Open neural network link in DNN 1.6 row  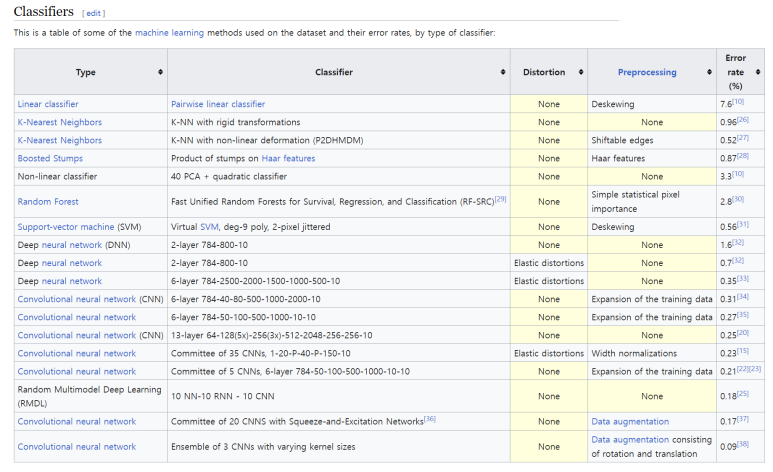(72, 245)
